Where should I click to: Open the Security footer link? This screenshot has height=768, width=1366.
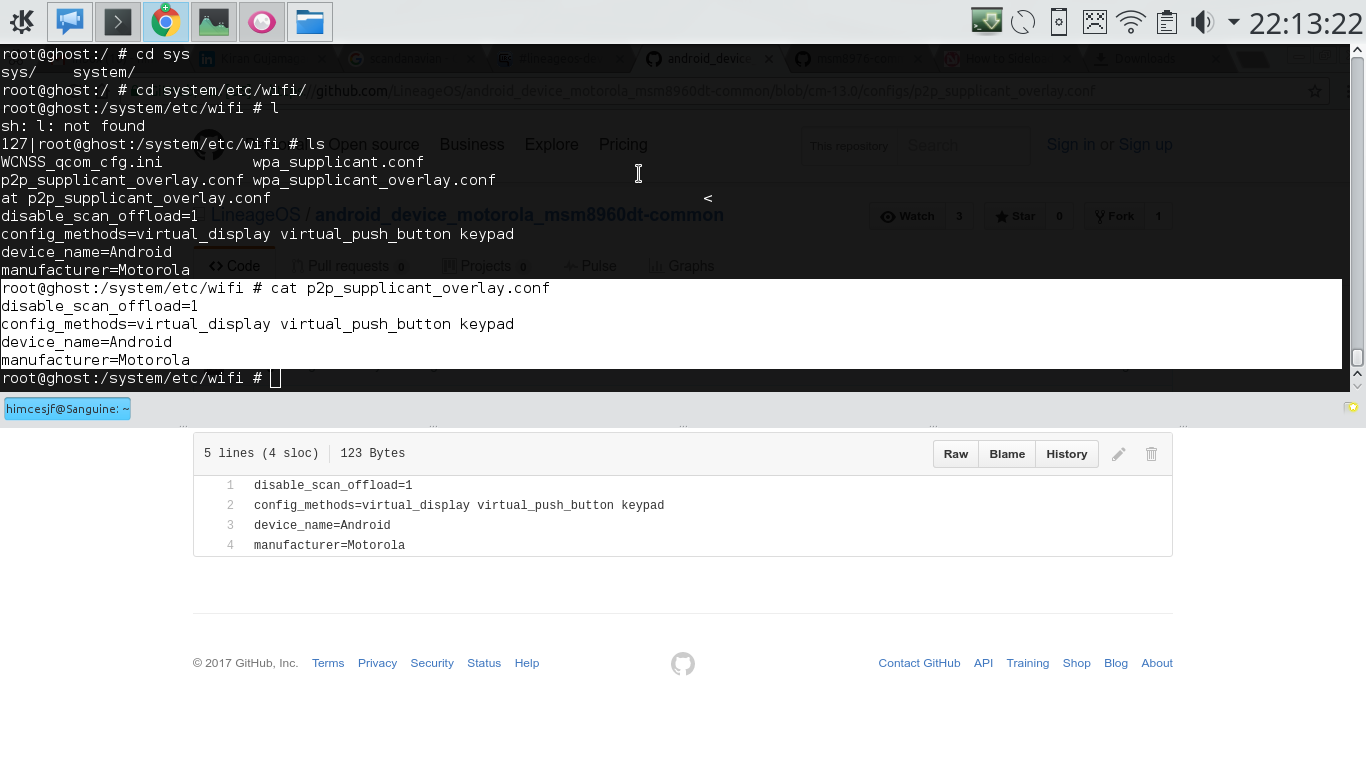pos(432,663)
